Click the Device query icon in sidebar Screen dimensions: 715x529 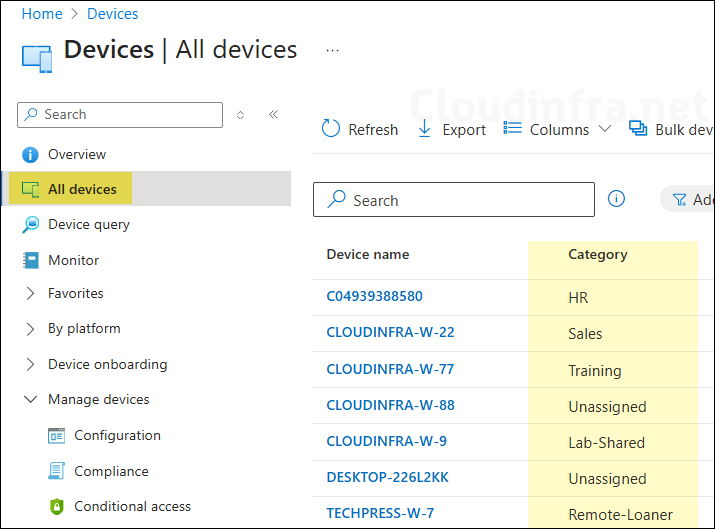pyautogui.click(x=30, y=225)
